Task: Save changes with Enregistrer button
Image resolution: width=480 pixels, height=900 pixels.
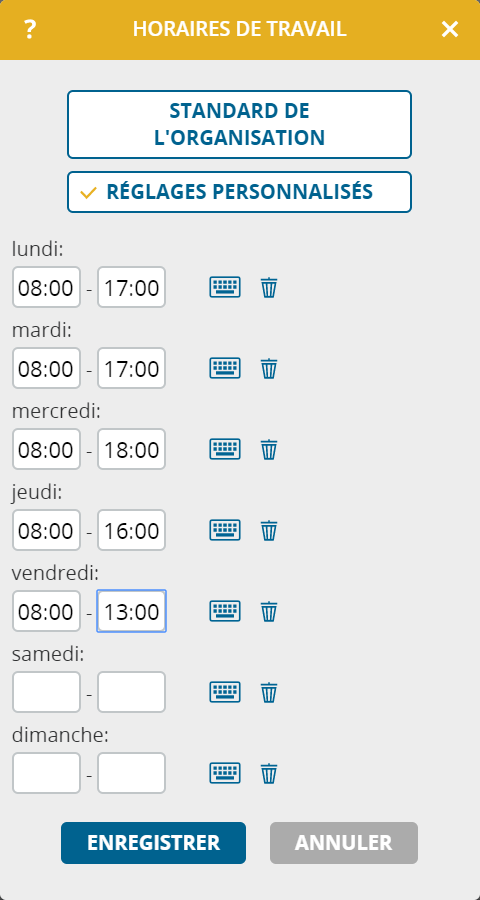Action: [153, 843]
